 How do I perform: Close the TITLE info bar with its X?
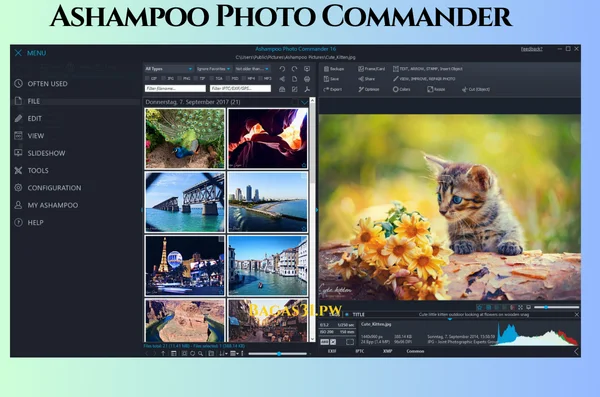[576, 314]
